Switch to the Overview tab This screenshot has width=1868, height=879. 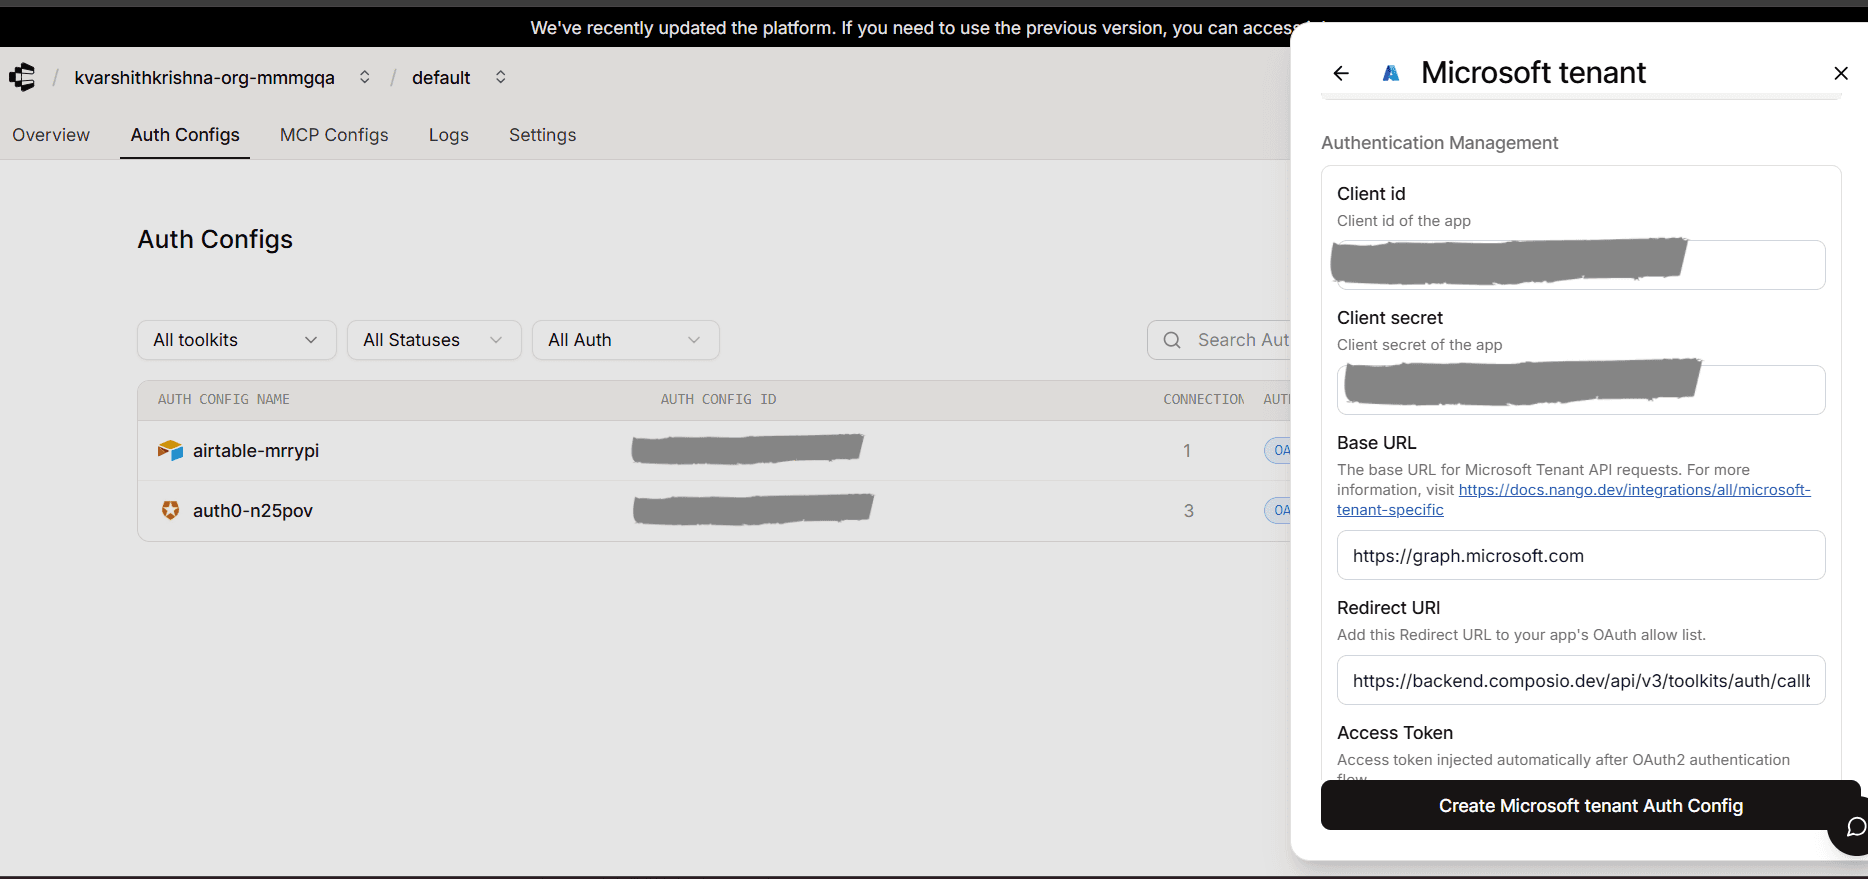pyautogui.click(x=51, y=135)
